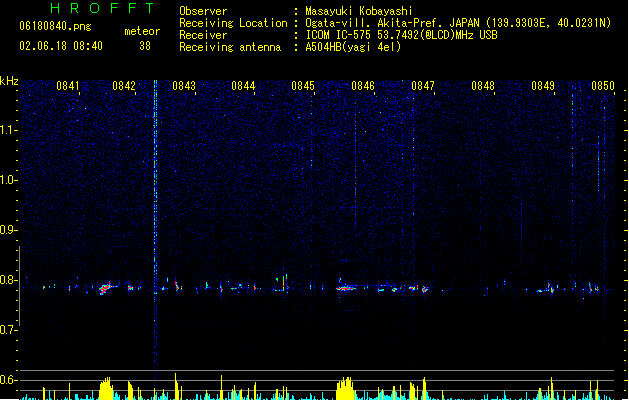Screen dimensions: 629x400
Task: Click the 0846 time marker
Action: point(363,86)
